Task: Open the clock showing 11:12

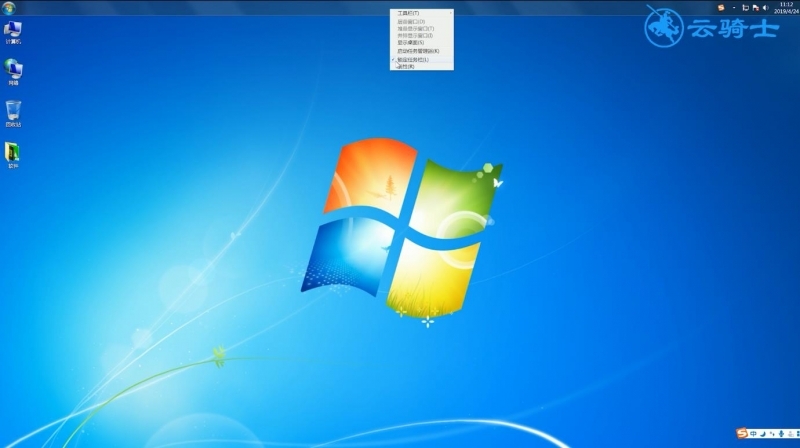Action: tap(786, 8)
